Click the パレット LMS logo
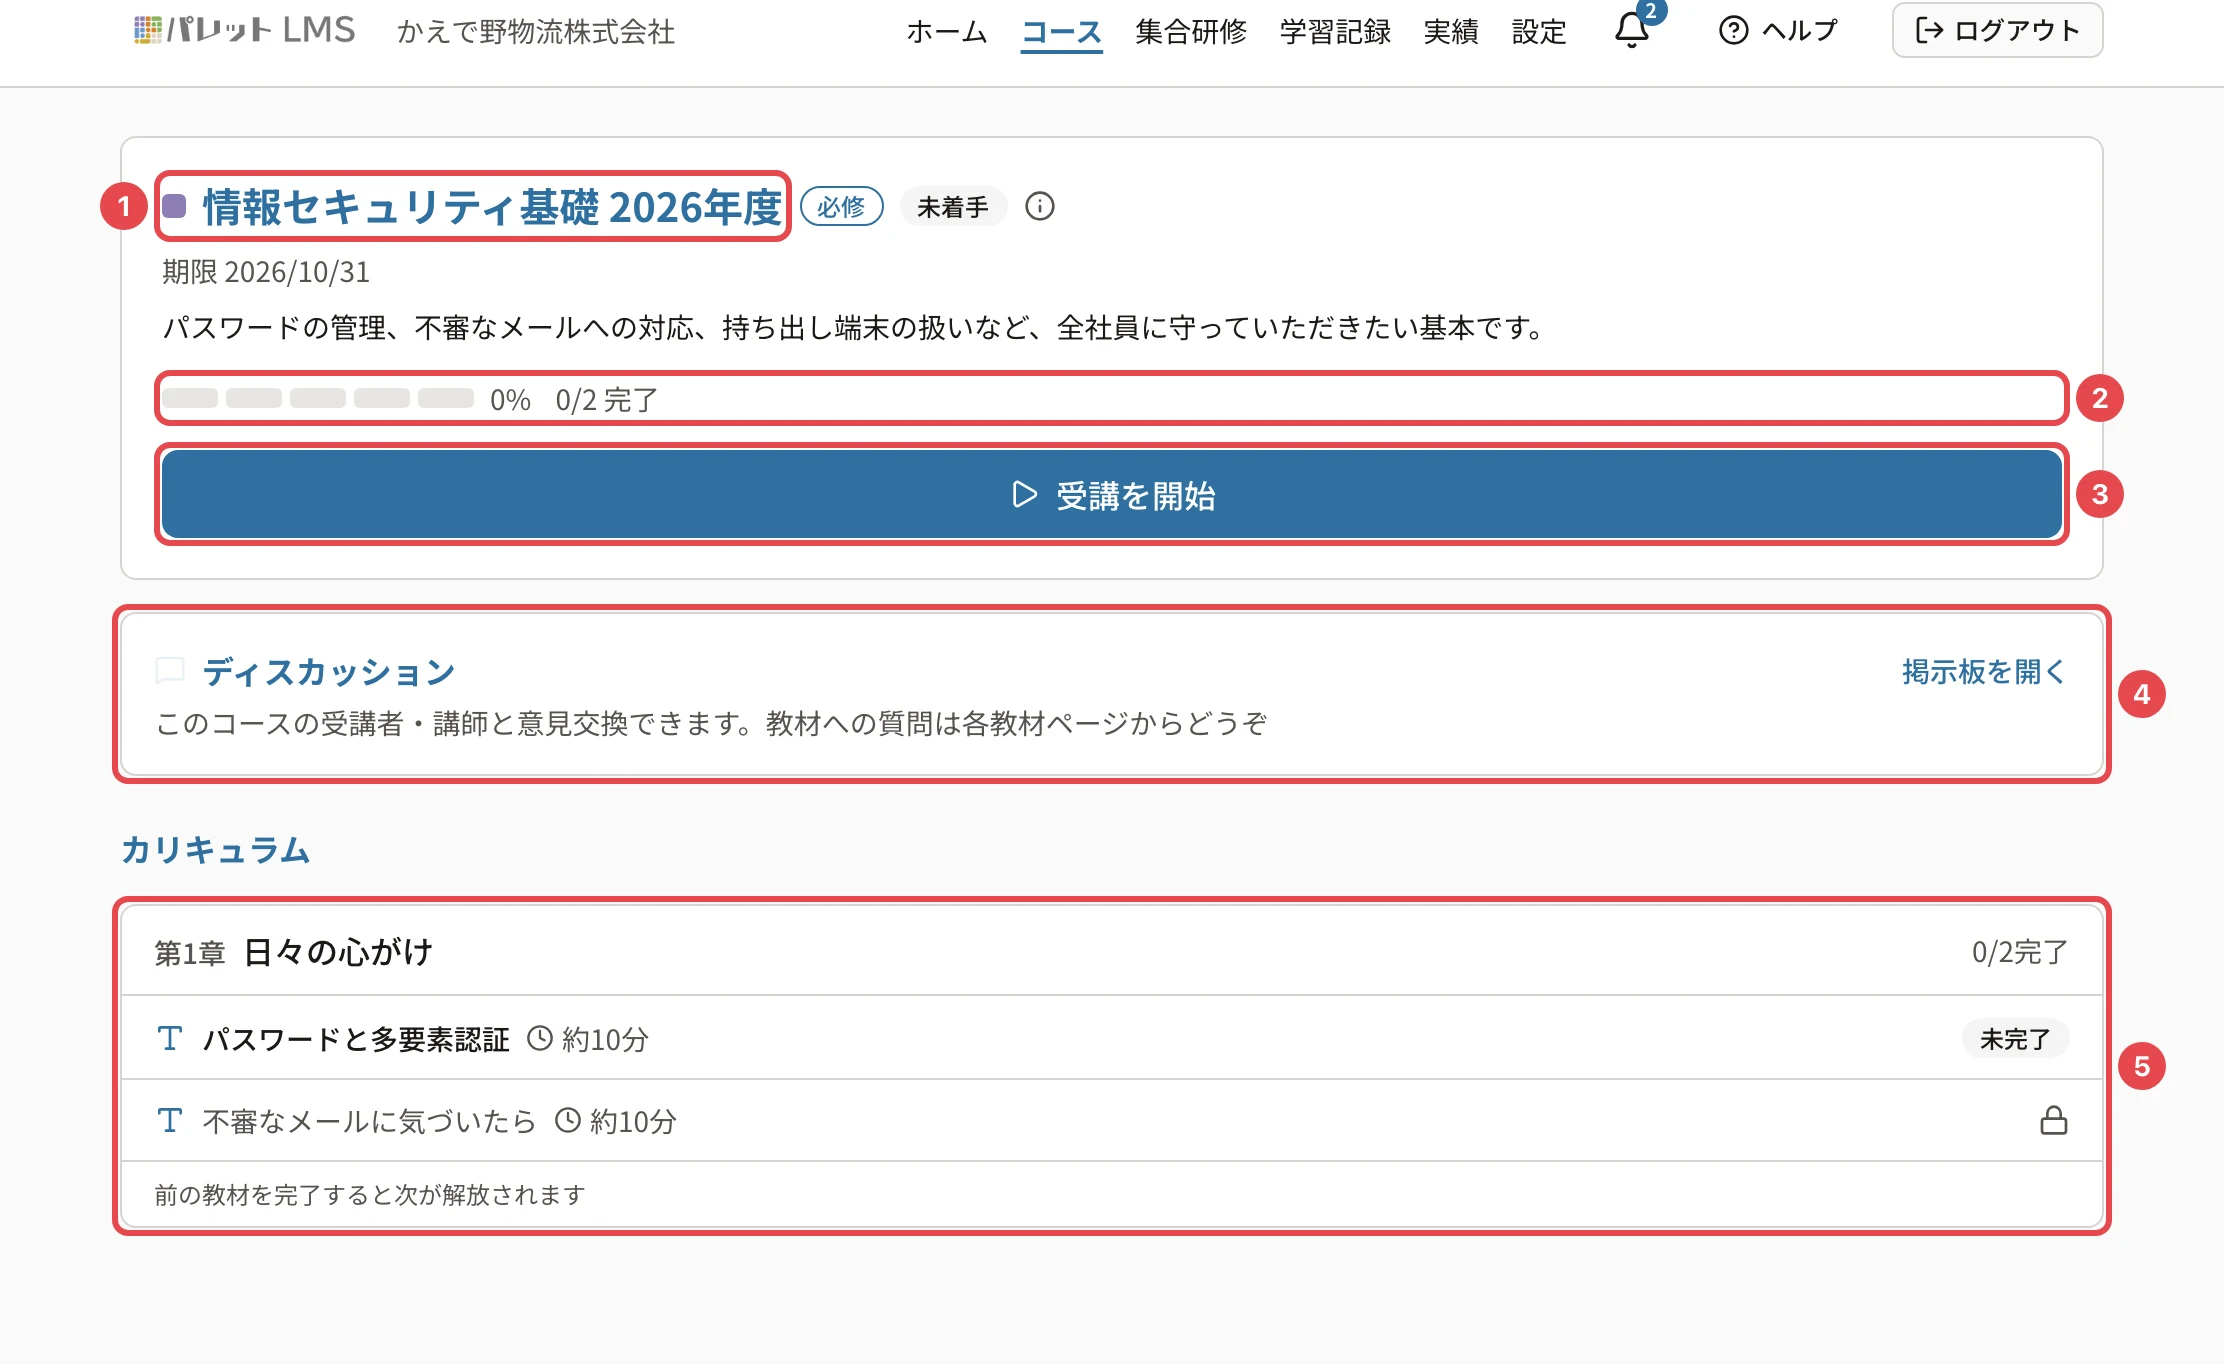The image size is (2224, 1364). point(245,30)
